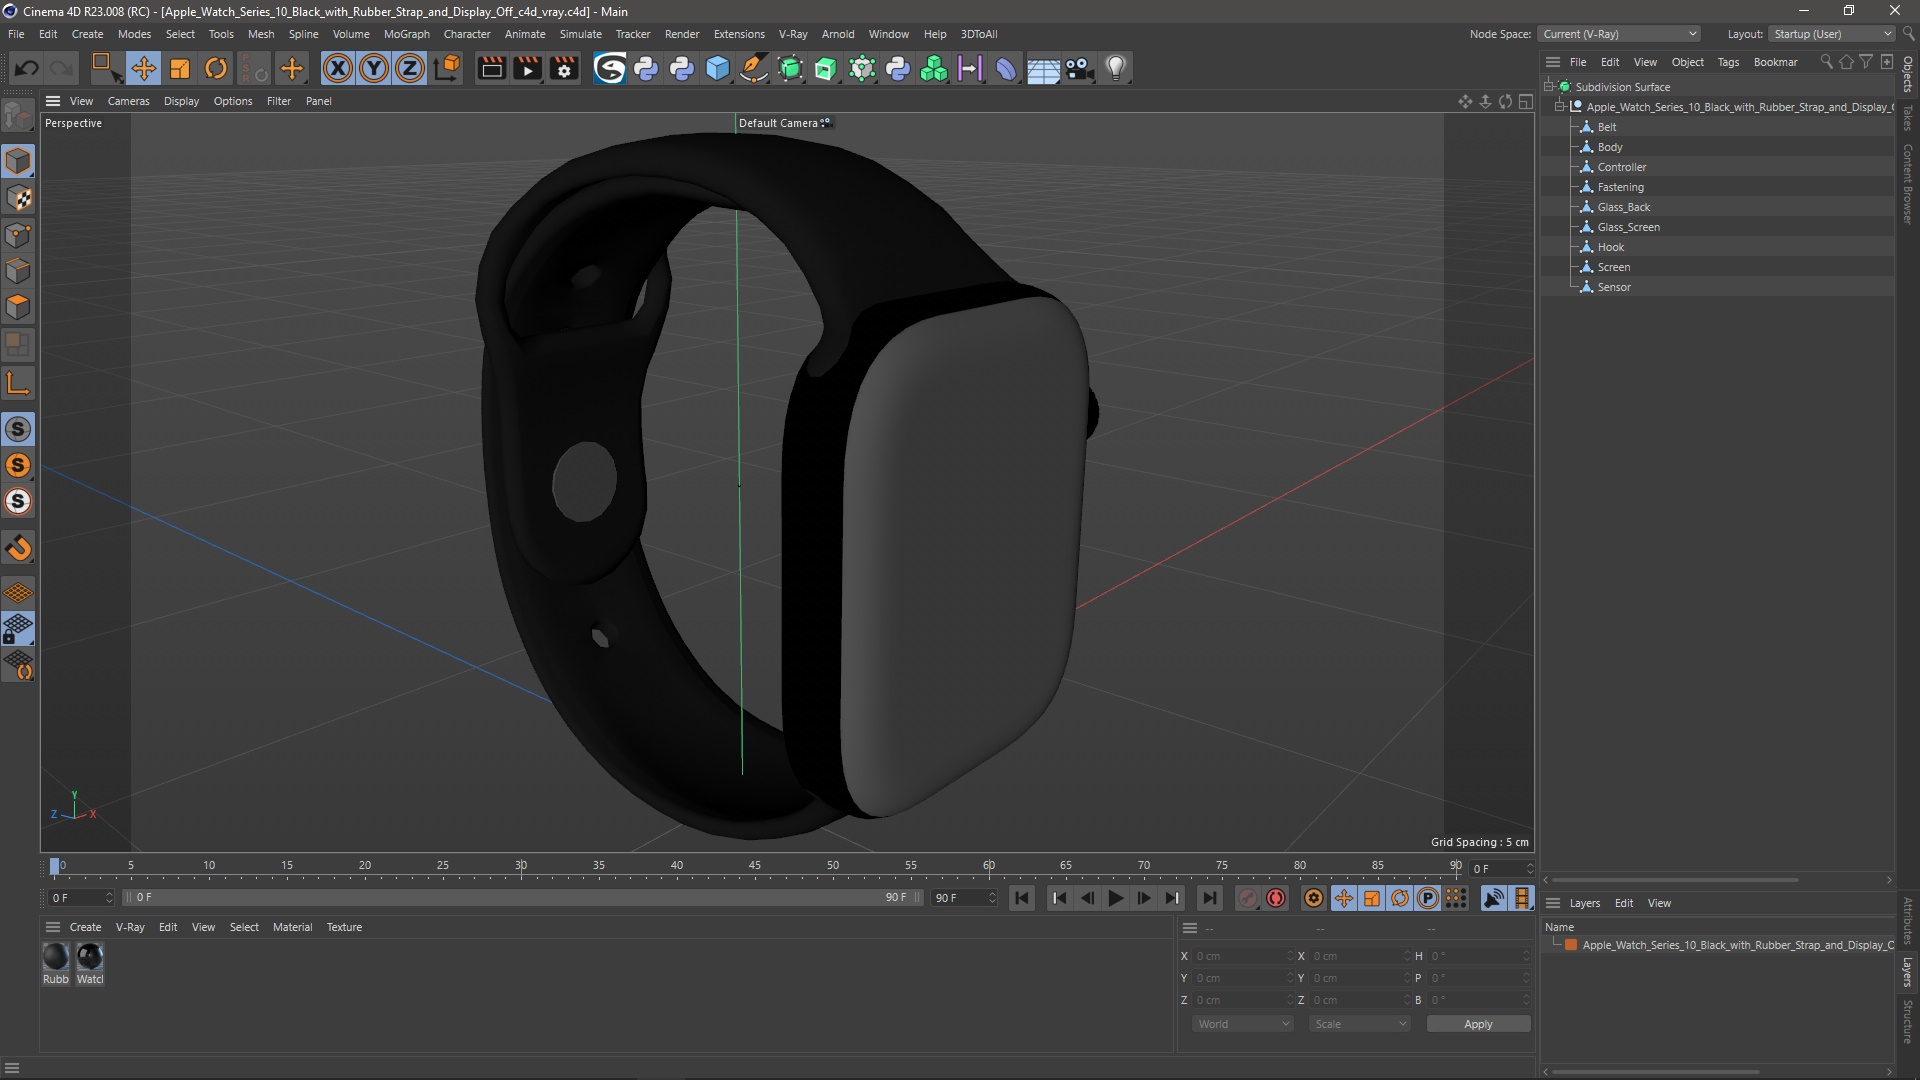
Task: Toggle Autokeying button
Action: [1276, 898]
